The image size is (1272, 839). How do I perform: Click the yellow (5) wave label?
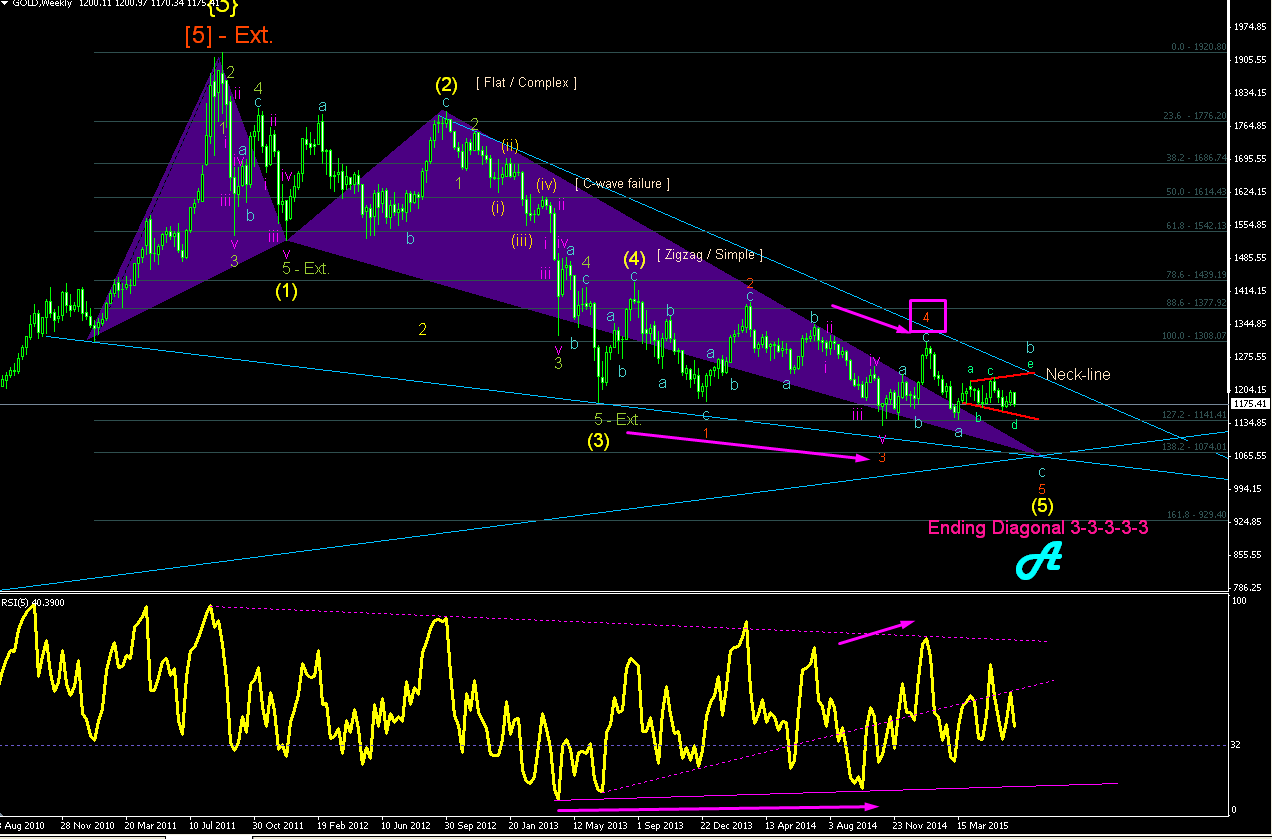pyautogui.click(x=1041, y=506)
